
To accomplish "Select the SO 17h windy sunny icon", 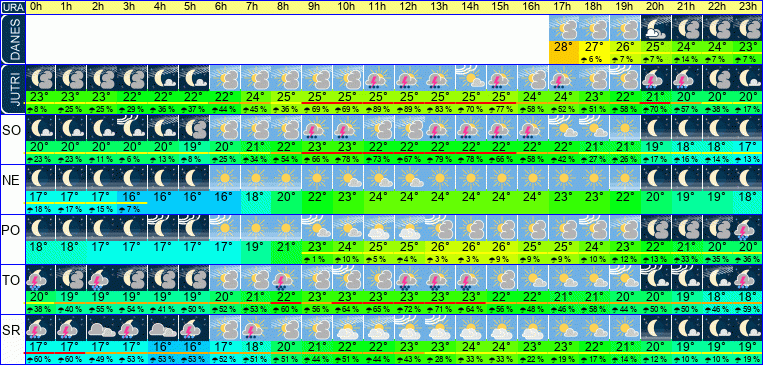I will 564,128.
